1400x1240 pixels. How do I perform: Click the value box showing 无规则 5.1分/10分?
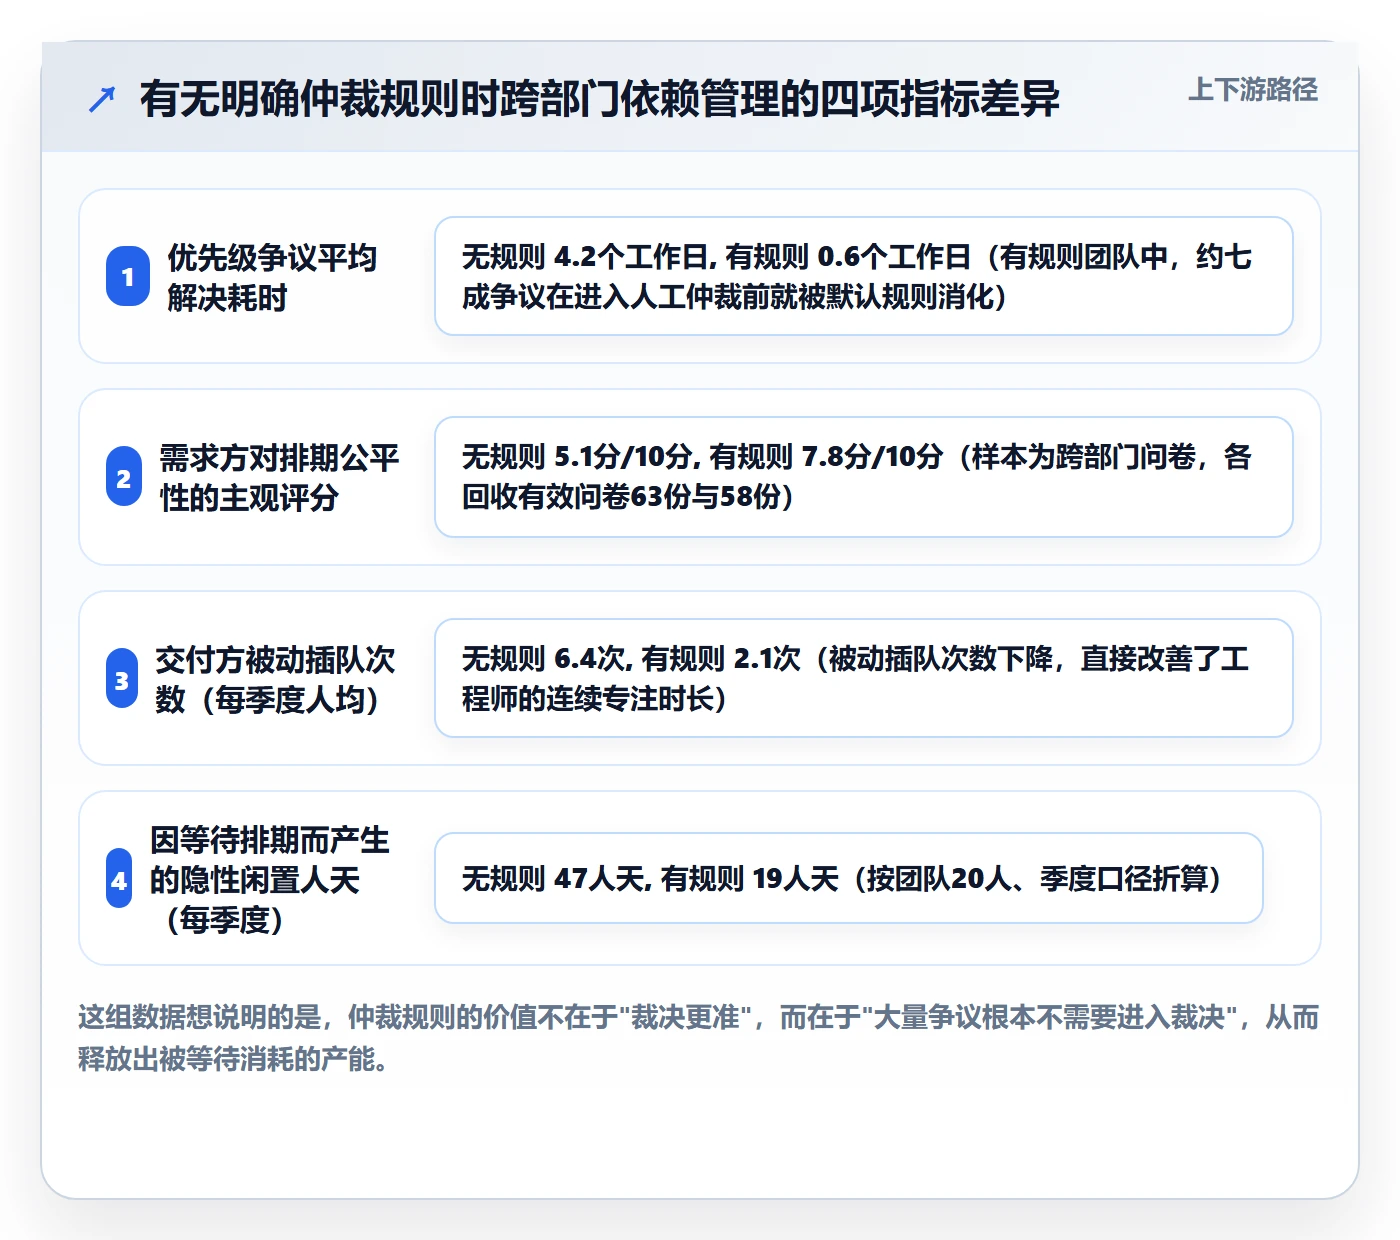[x=864, y=477]
